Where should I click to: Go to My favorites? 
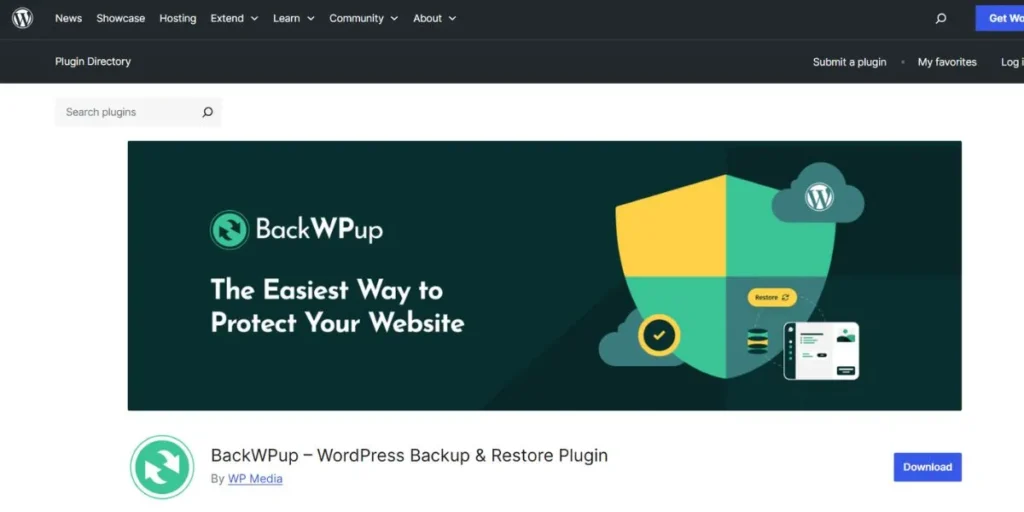pos(947,62)
